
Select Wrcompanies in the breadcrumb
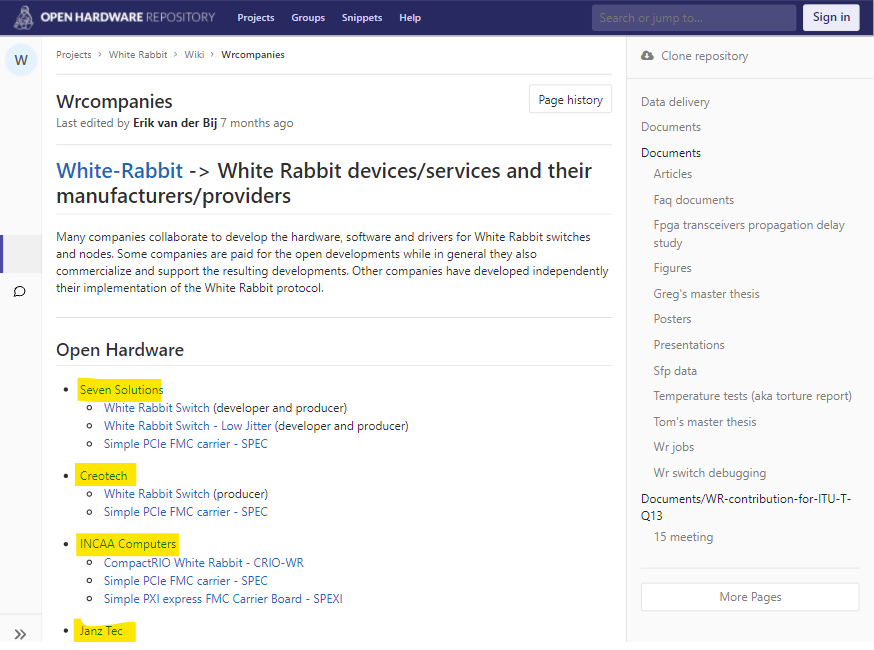253,55
